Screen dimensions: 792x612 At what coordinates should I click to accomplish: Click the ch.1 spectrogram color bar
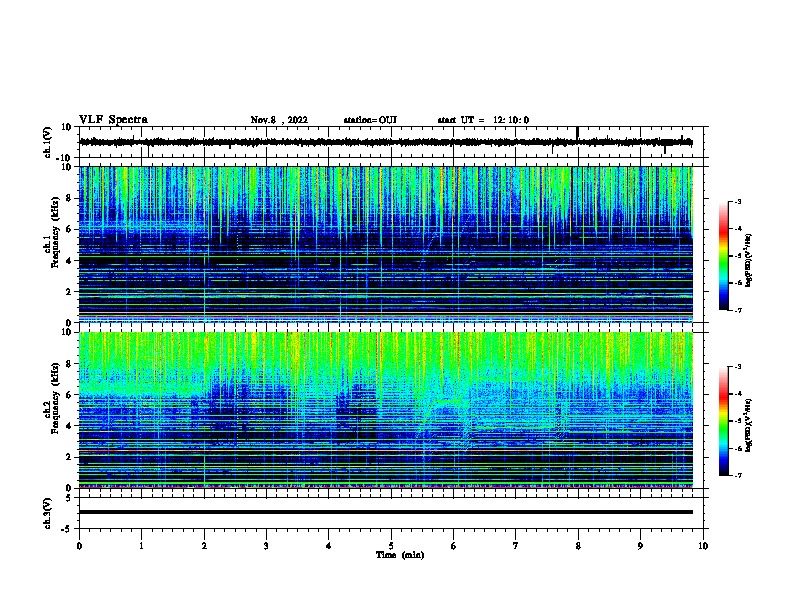pos(723,256)
